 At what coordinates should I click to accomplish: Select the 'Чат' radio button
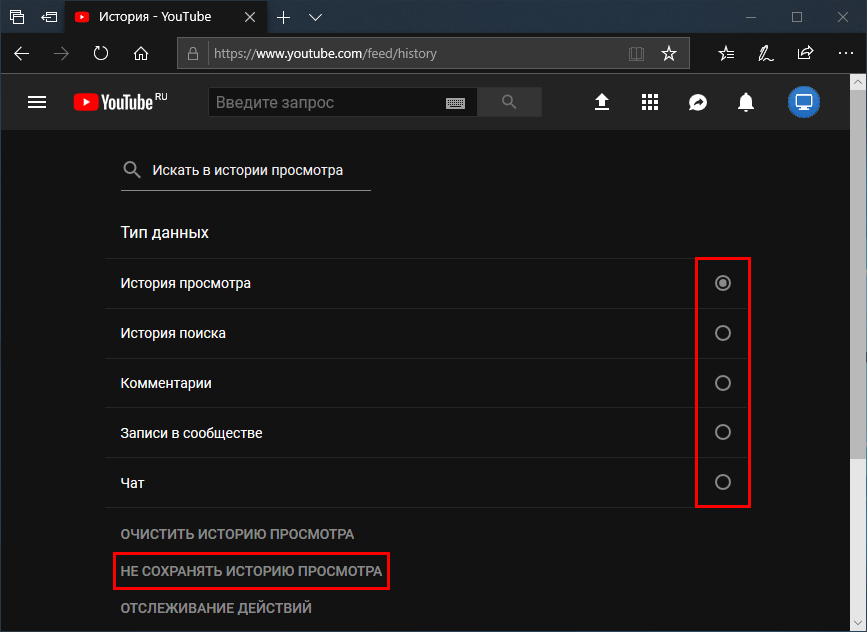point(723,483)
